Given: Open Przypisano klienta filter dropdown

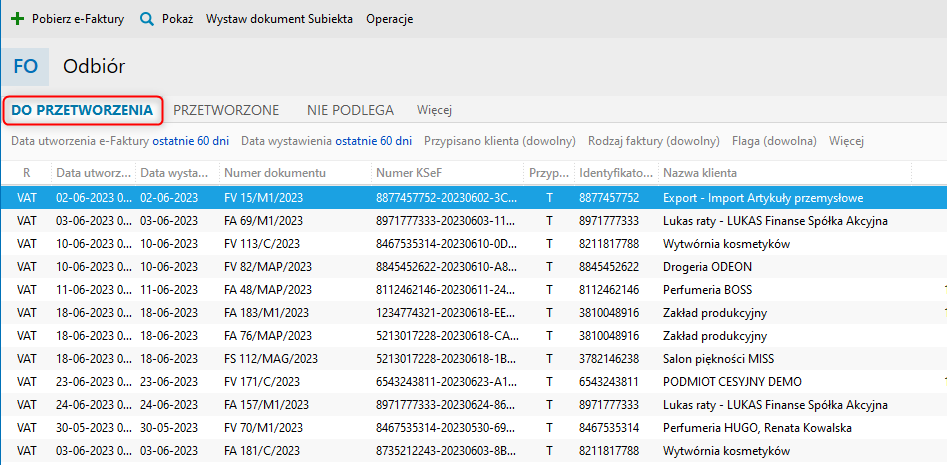Looking at the screenshot, I should tap(499, 141).
